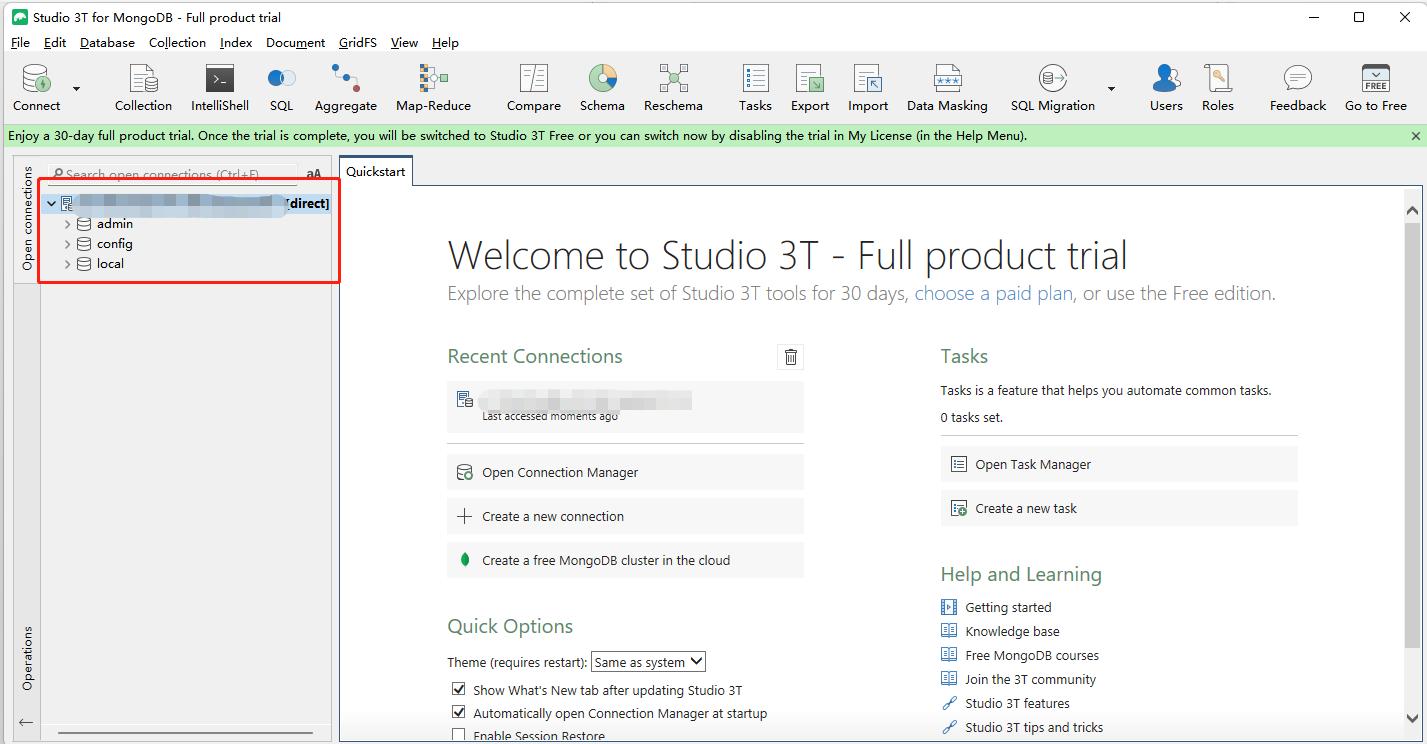
Task: Click Create a free MongoDB cluster
Action: tap(625, 560)
